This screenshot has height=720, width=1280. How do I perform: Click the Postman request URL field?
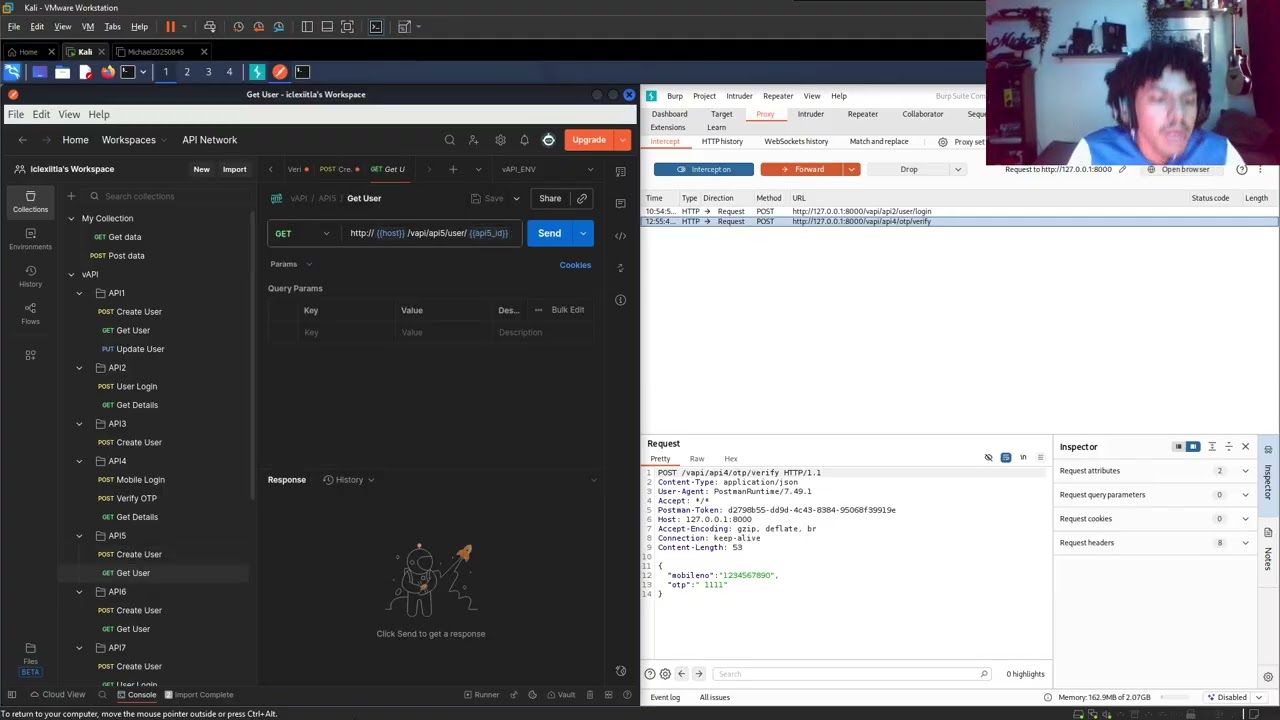[x=430, y=234]
